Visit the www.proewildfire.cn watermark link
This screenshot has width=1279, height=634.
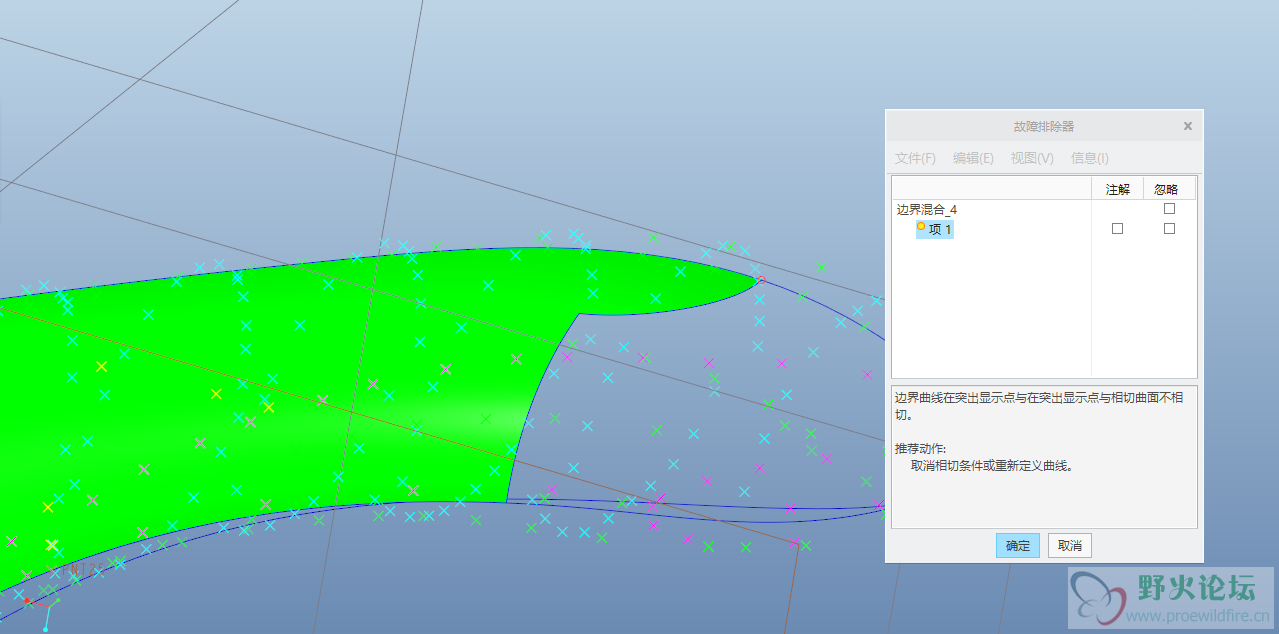(x=1198, y=615)
